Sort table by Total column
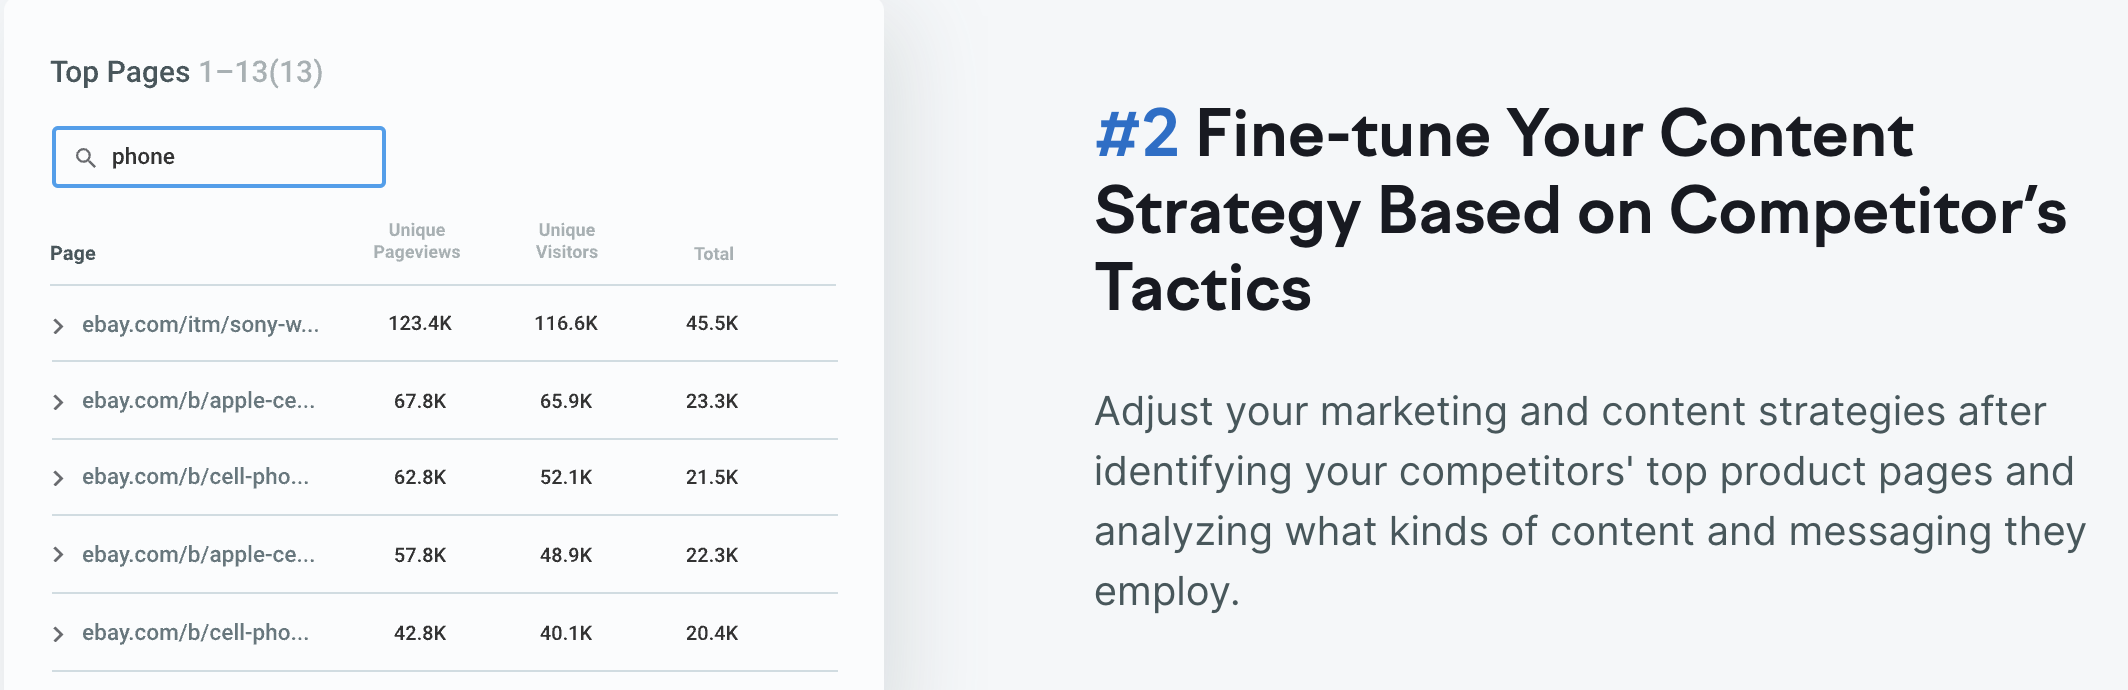The image size is (2128, 690). click(713, 253)
